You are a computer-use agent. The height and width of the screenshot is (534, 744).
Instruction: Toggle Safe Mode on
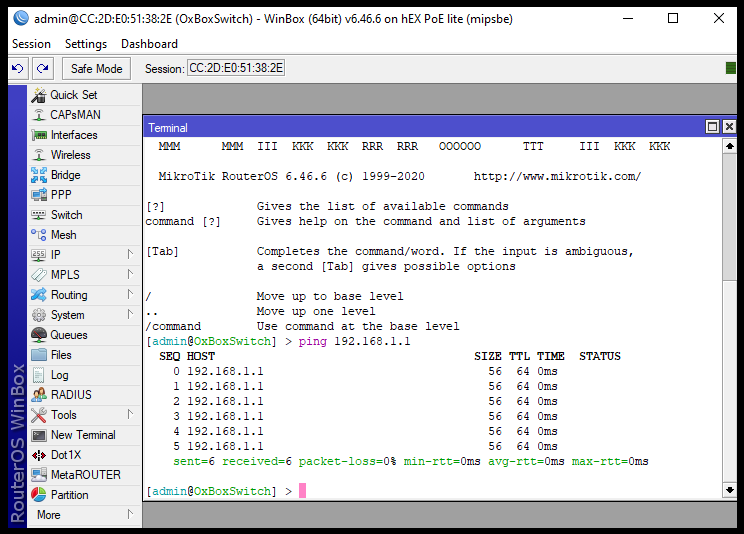click(x=96, y=69)
